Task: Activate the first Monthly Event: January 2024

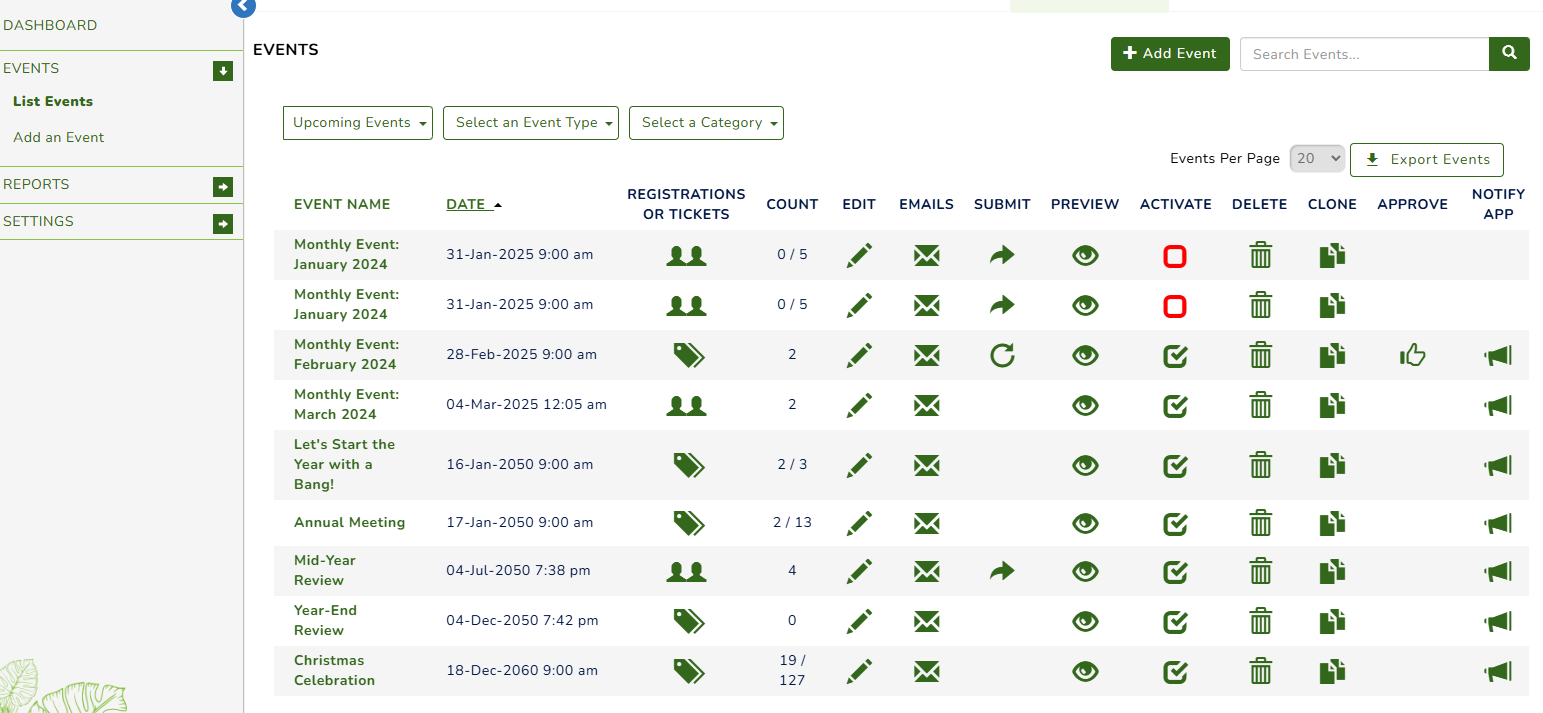Action: click(1174, 256)
